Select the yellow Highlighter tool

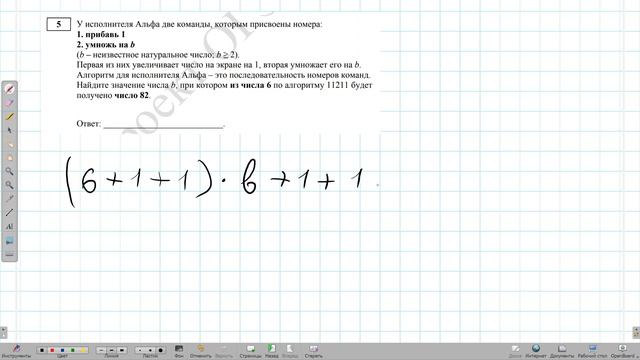tap(9, 117)
